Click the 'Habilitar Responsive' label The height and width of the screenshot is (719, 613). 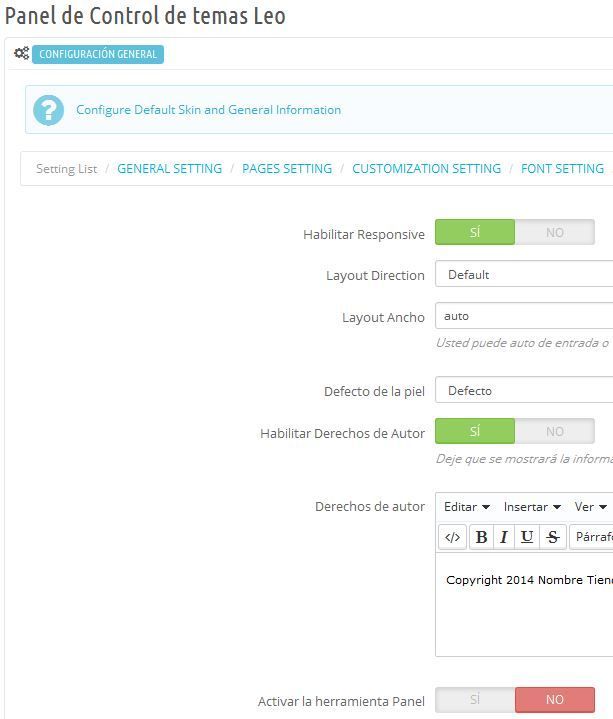coord(364,234)
